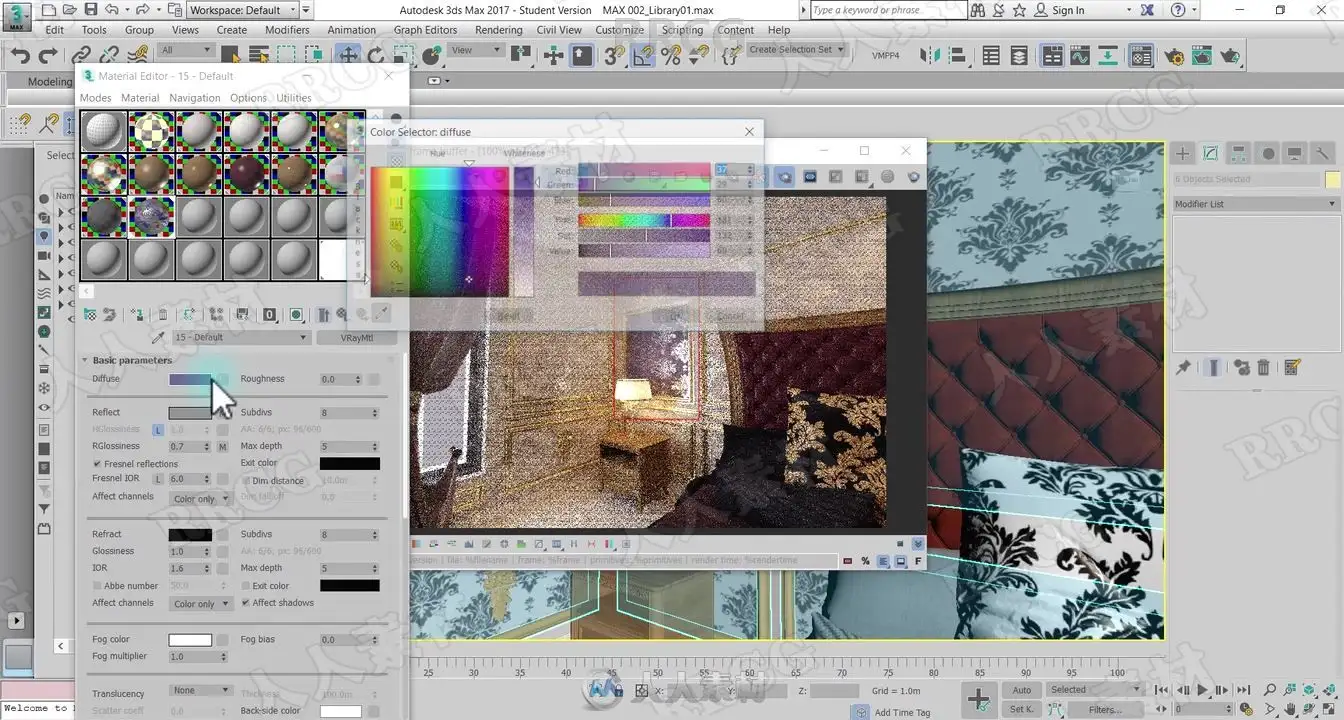
Task: Open Utilities menu in Material Editor
Action: coord(294,98)
